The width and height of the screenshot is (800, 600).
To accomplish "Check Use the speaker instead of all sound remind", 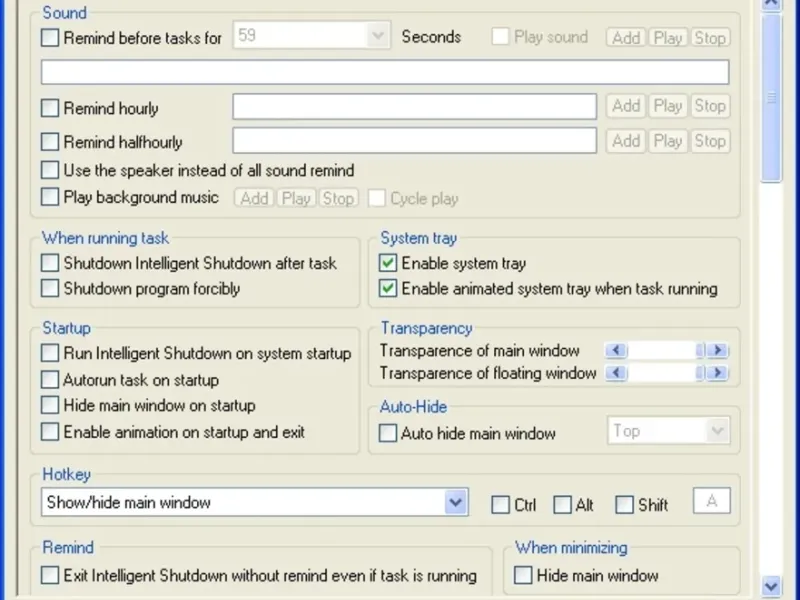I will click(49, 170).
